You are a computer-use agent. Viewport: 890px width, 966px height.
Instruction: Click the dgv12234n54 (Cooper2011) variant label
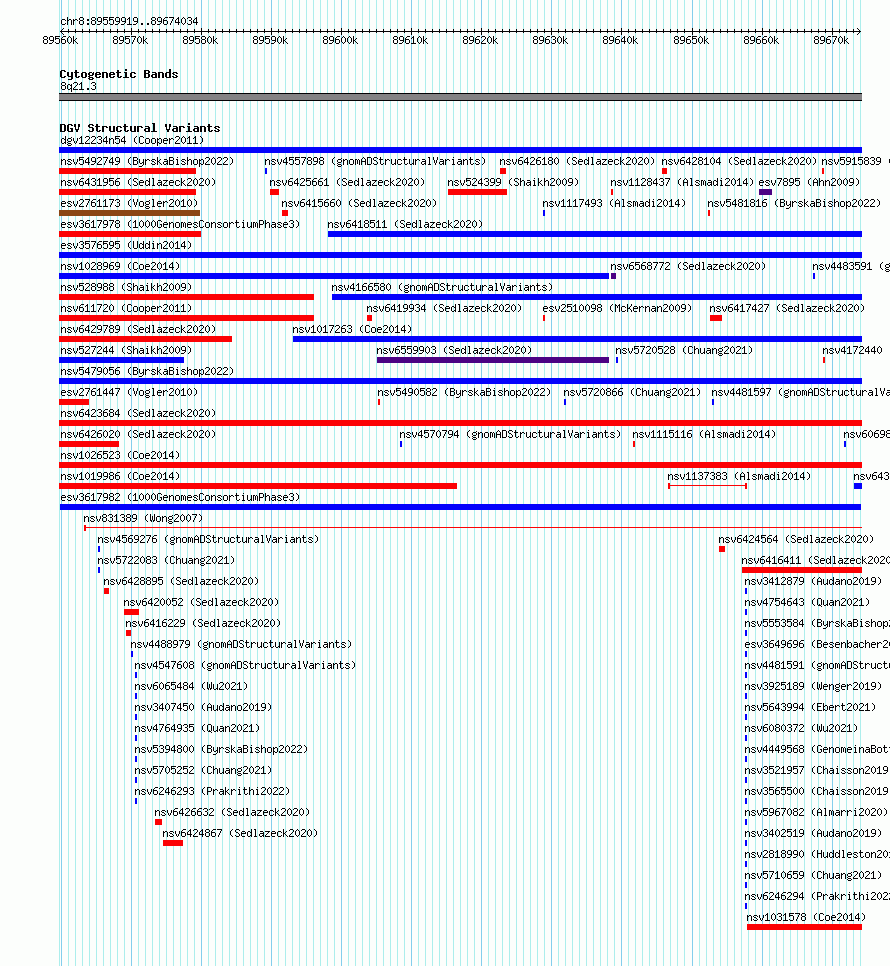coord(132,140)
